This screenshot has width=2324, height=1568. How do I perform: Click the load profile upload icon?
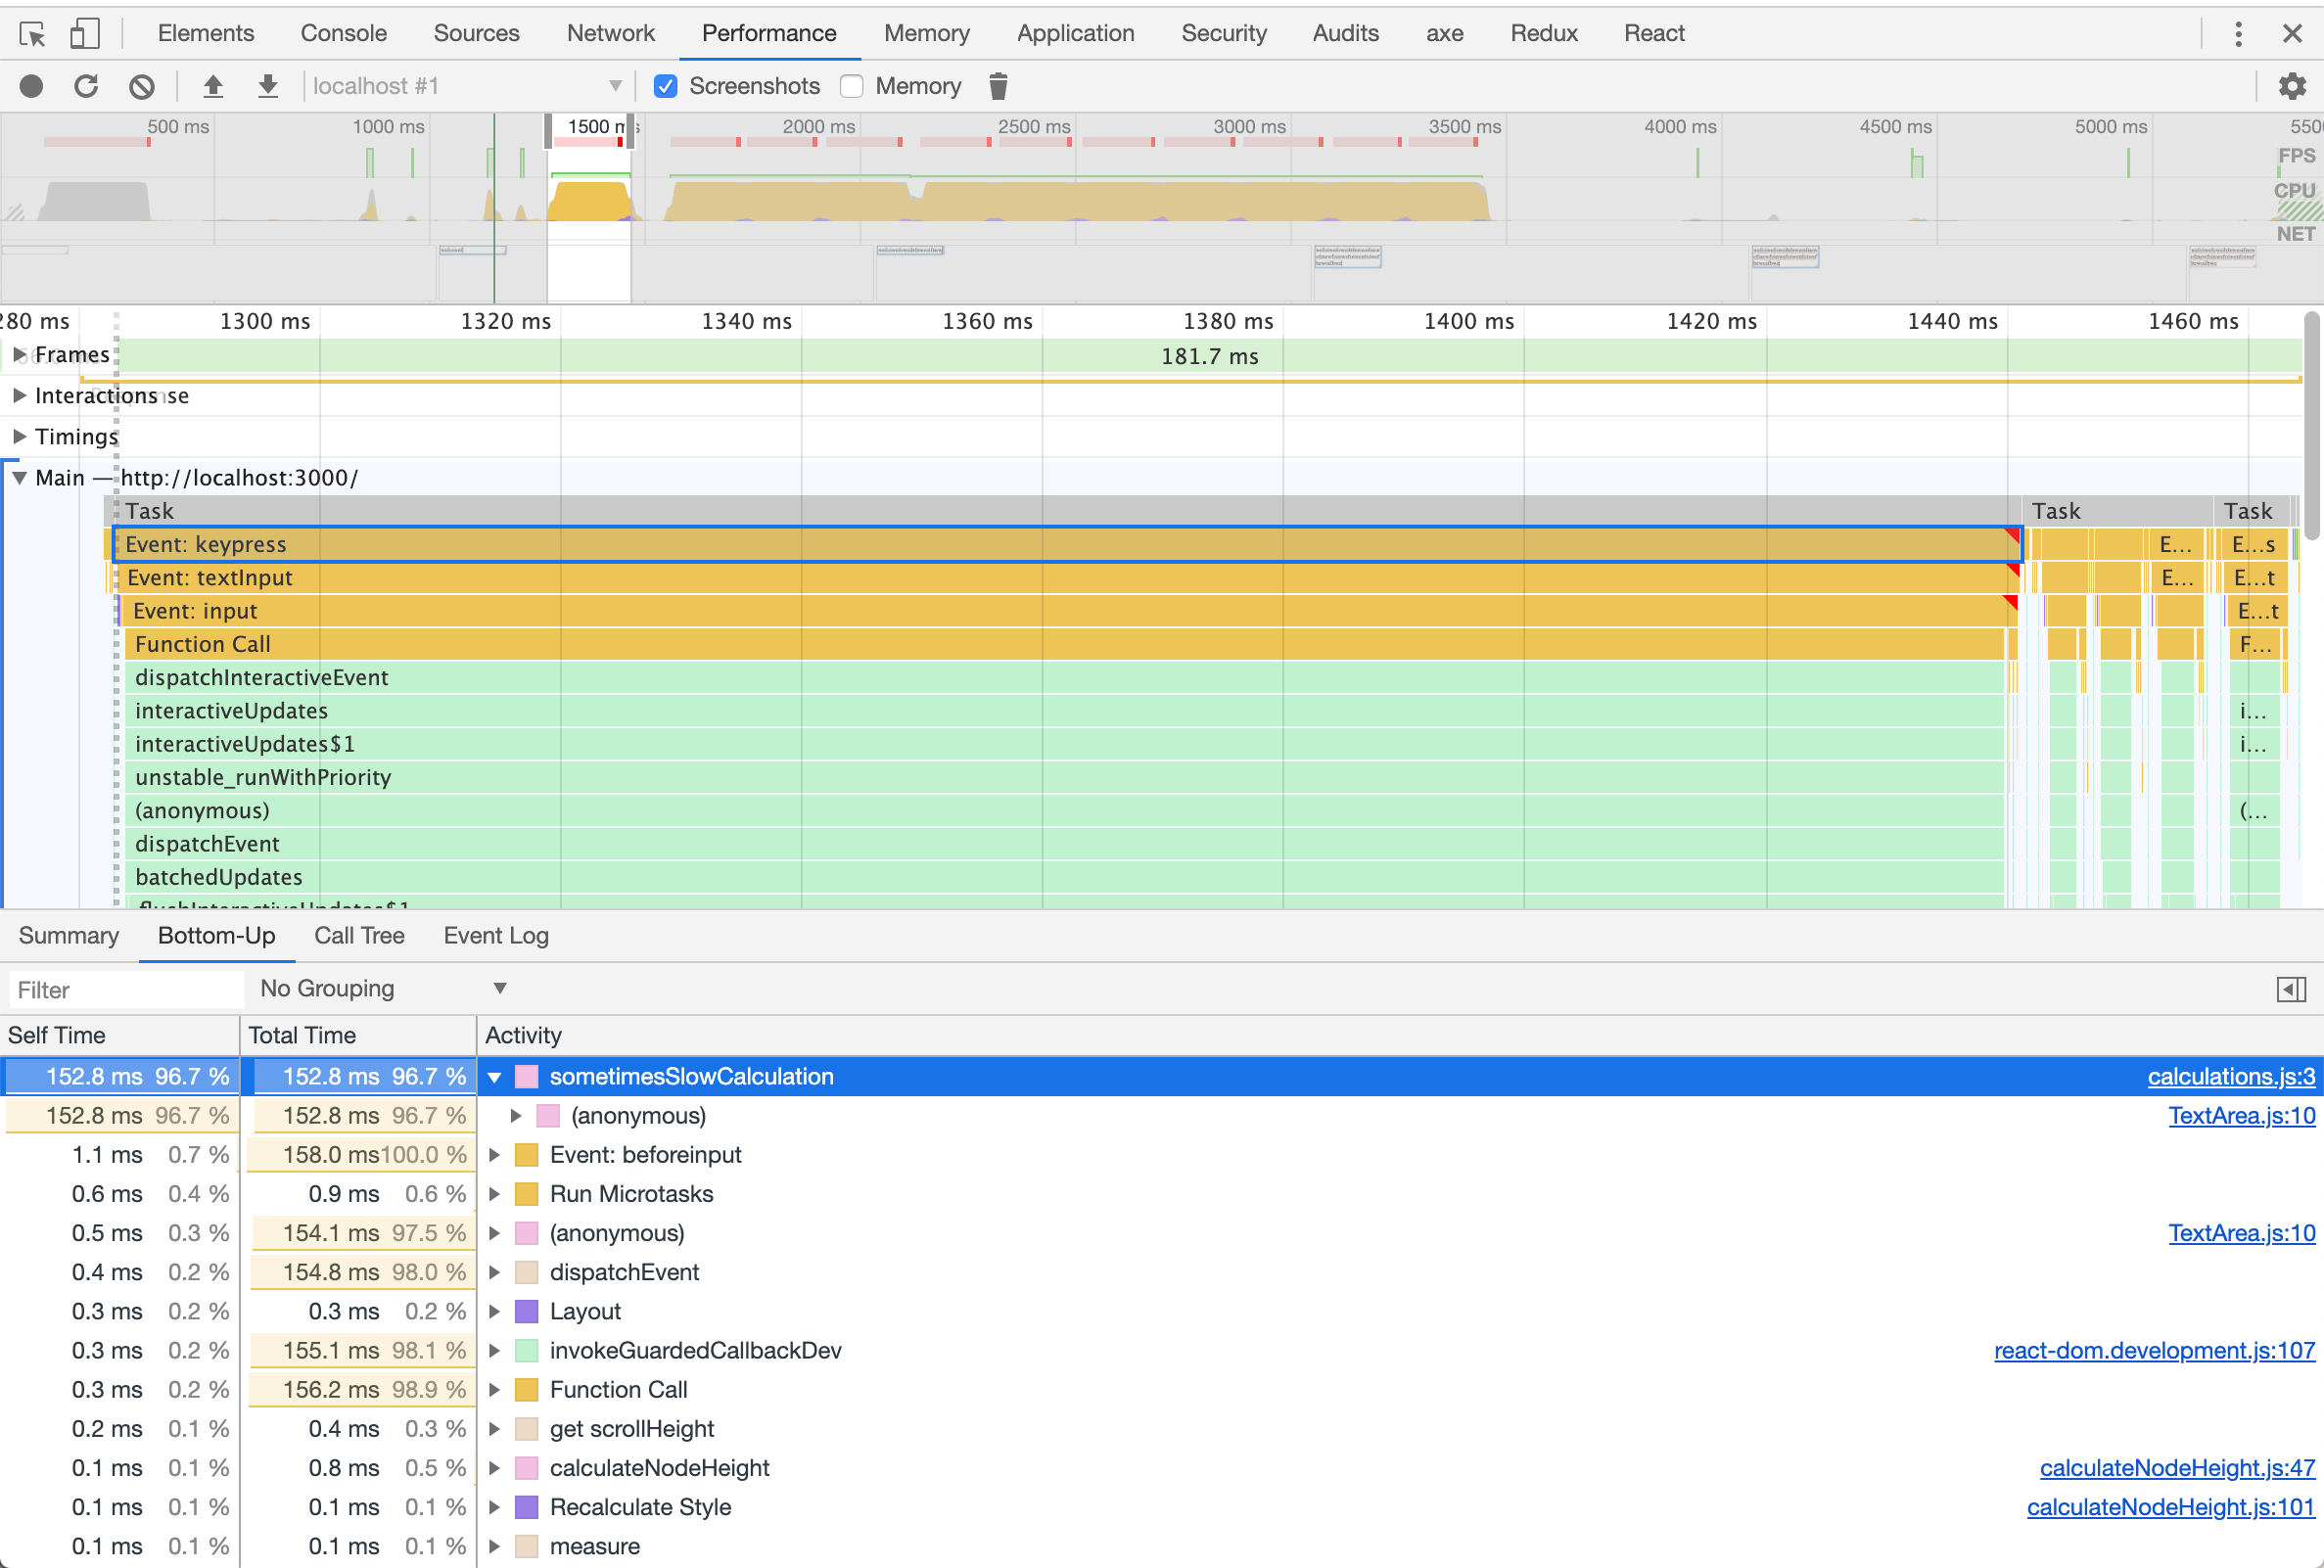[x=213, y=86]
